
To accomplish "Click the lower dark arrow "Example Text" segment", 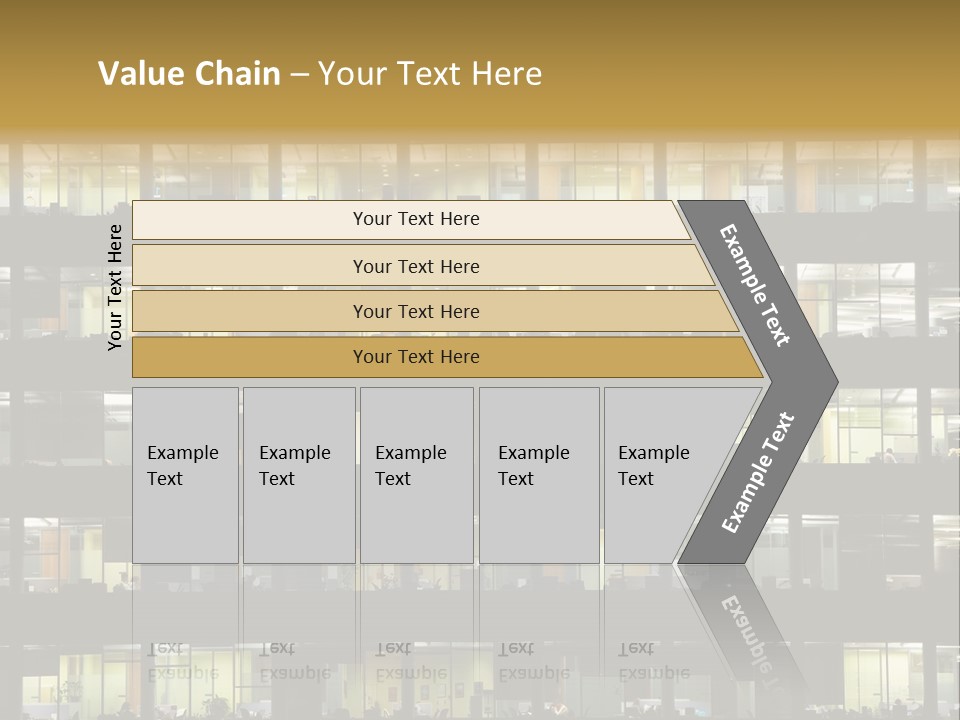I will [x=758, y=472].
